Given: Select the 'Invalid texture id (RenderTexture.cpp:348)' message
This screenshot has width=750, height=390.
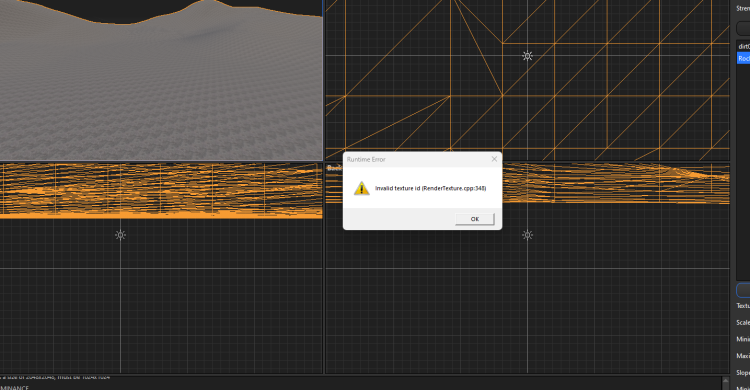Looking at the screenshot, I should [430, 188].
